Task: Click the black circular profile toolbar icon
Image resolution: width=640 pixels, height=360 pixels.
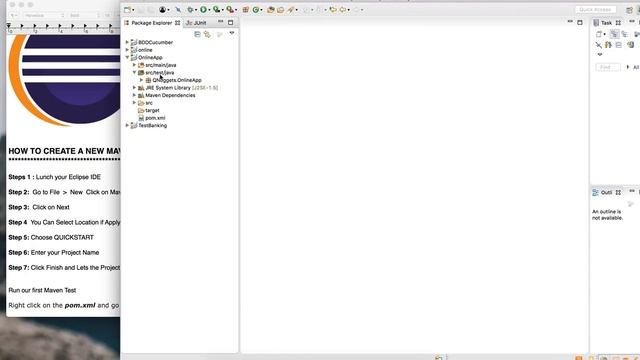Action: [162, 9]
